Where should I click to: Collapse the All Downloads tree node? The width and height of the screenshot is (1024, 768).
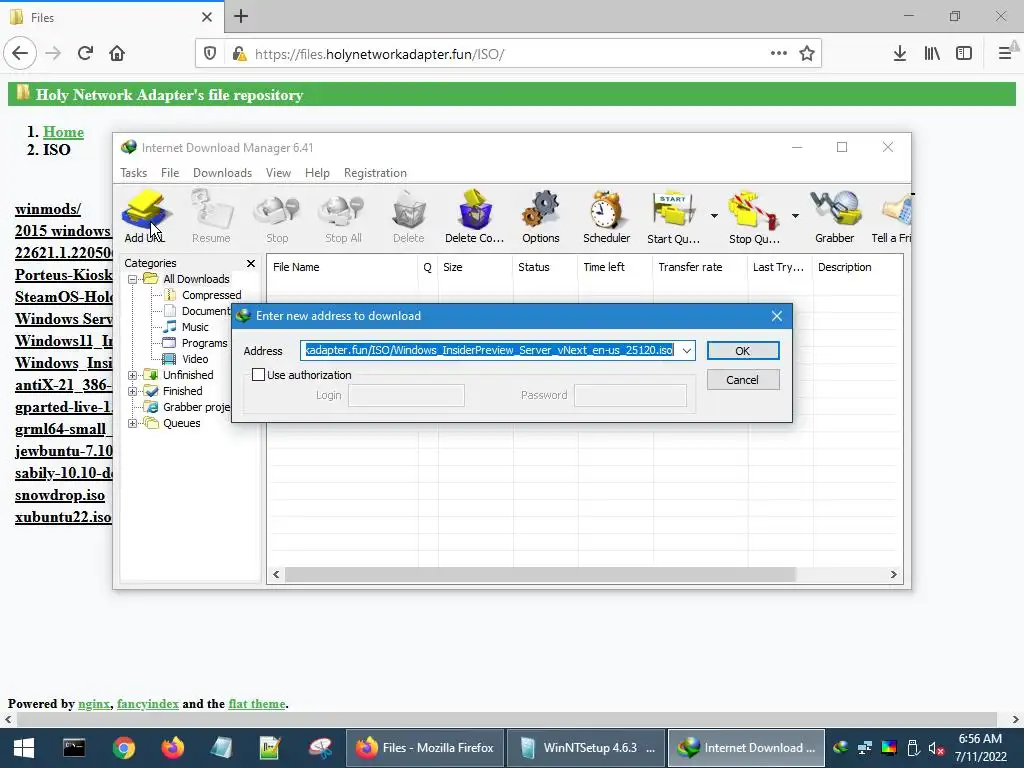[x=133, y=280]
